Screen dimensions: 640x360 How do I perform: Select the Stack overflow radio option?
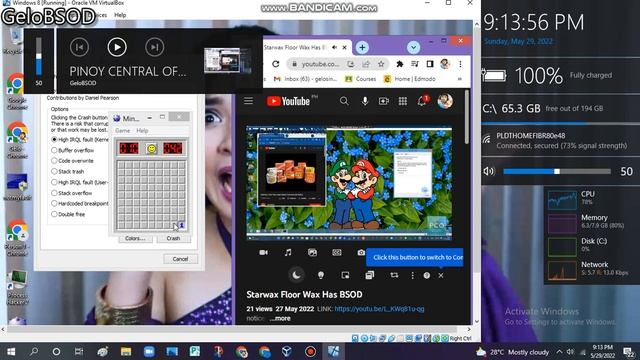click(54, 193)
